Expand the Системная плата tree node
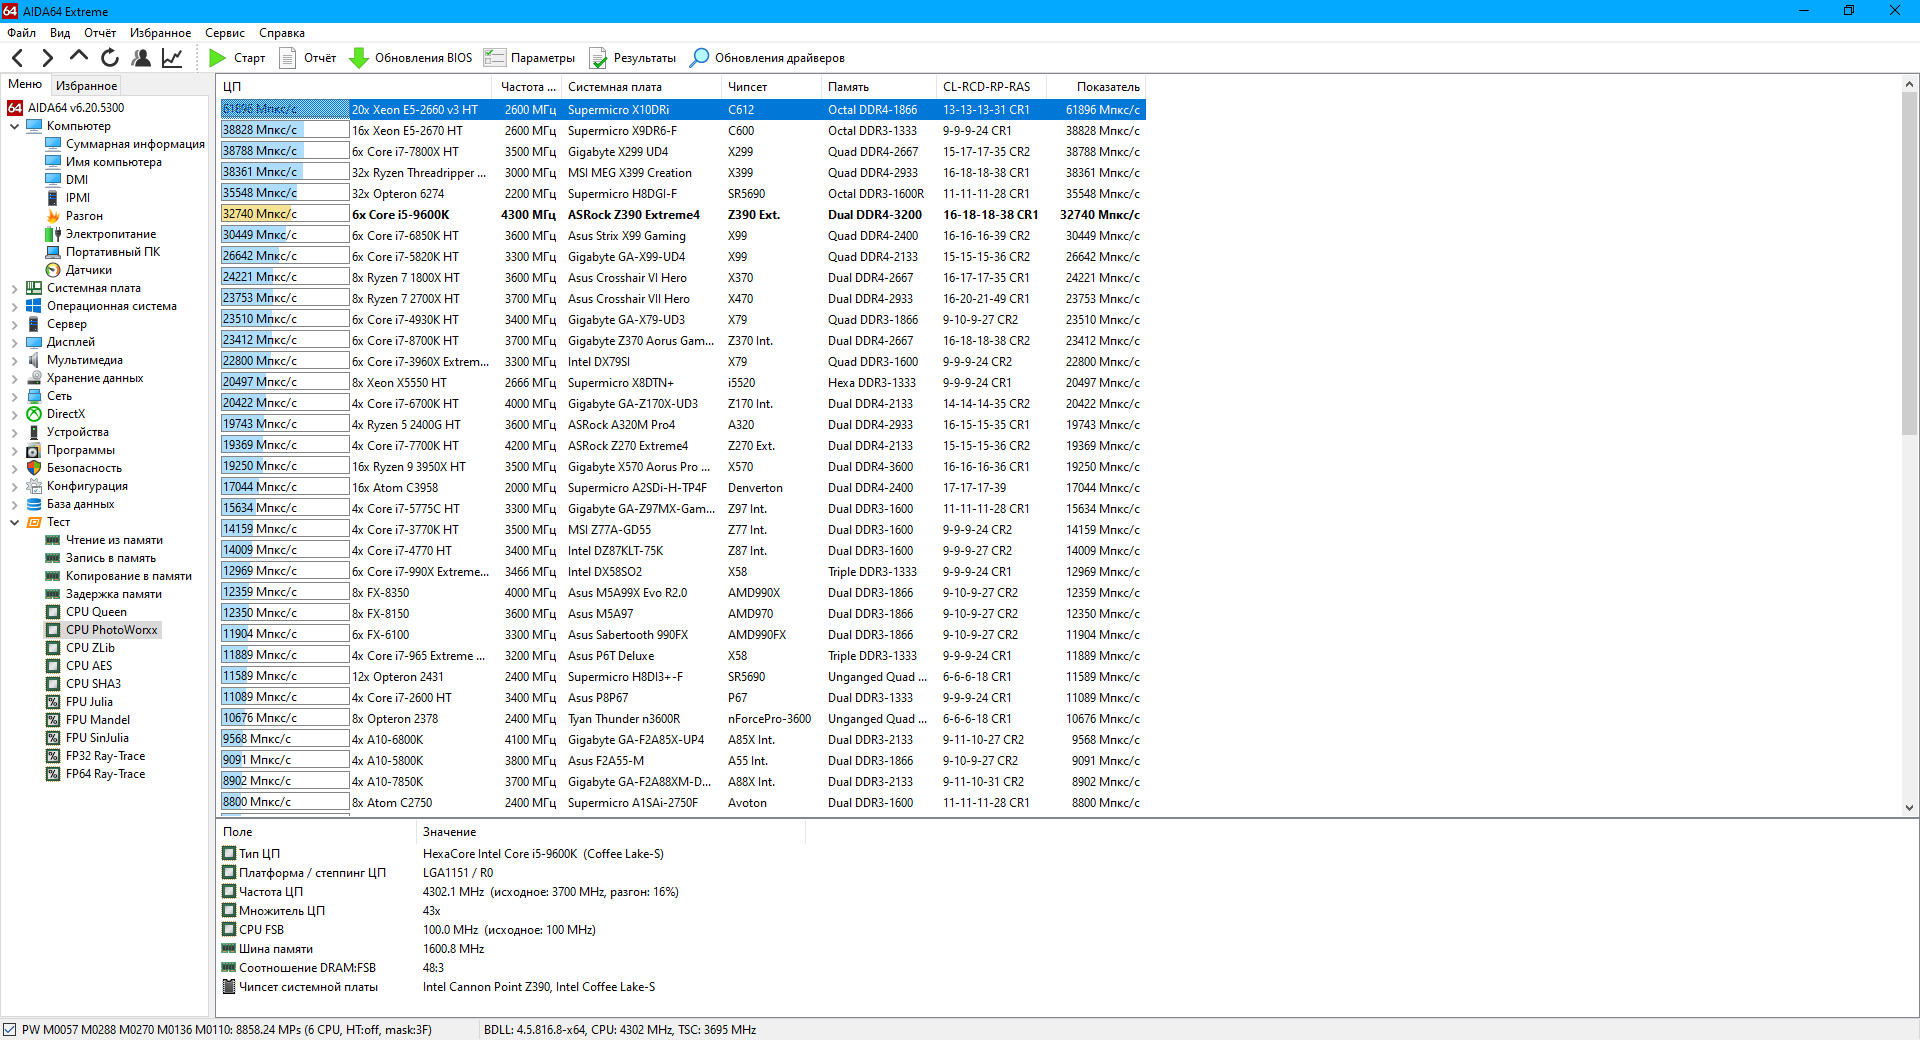 pos(14,288)
